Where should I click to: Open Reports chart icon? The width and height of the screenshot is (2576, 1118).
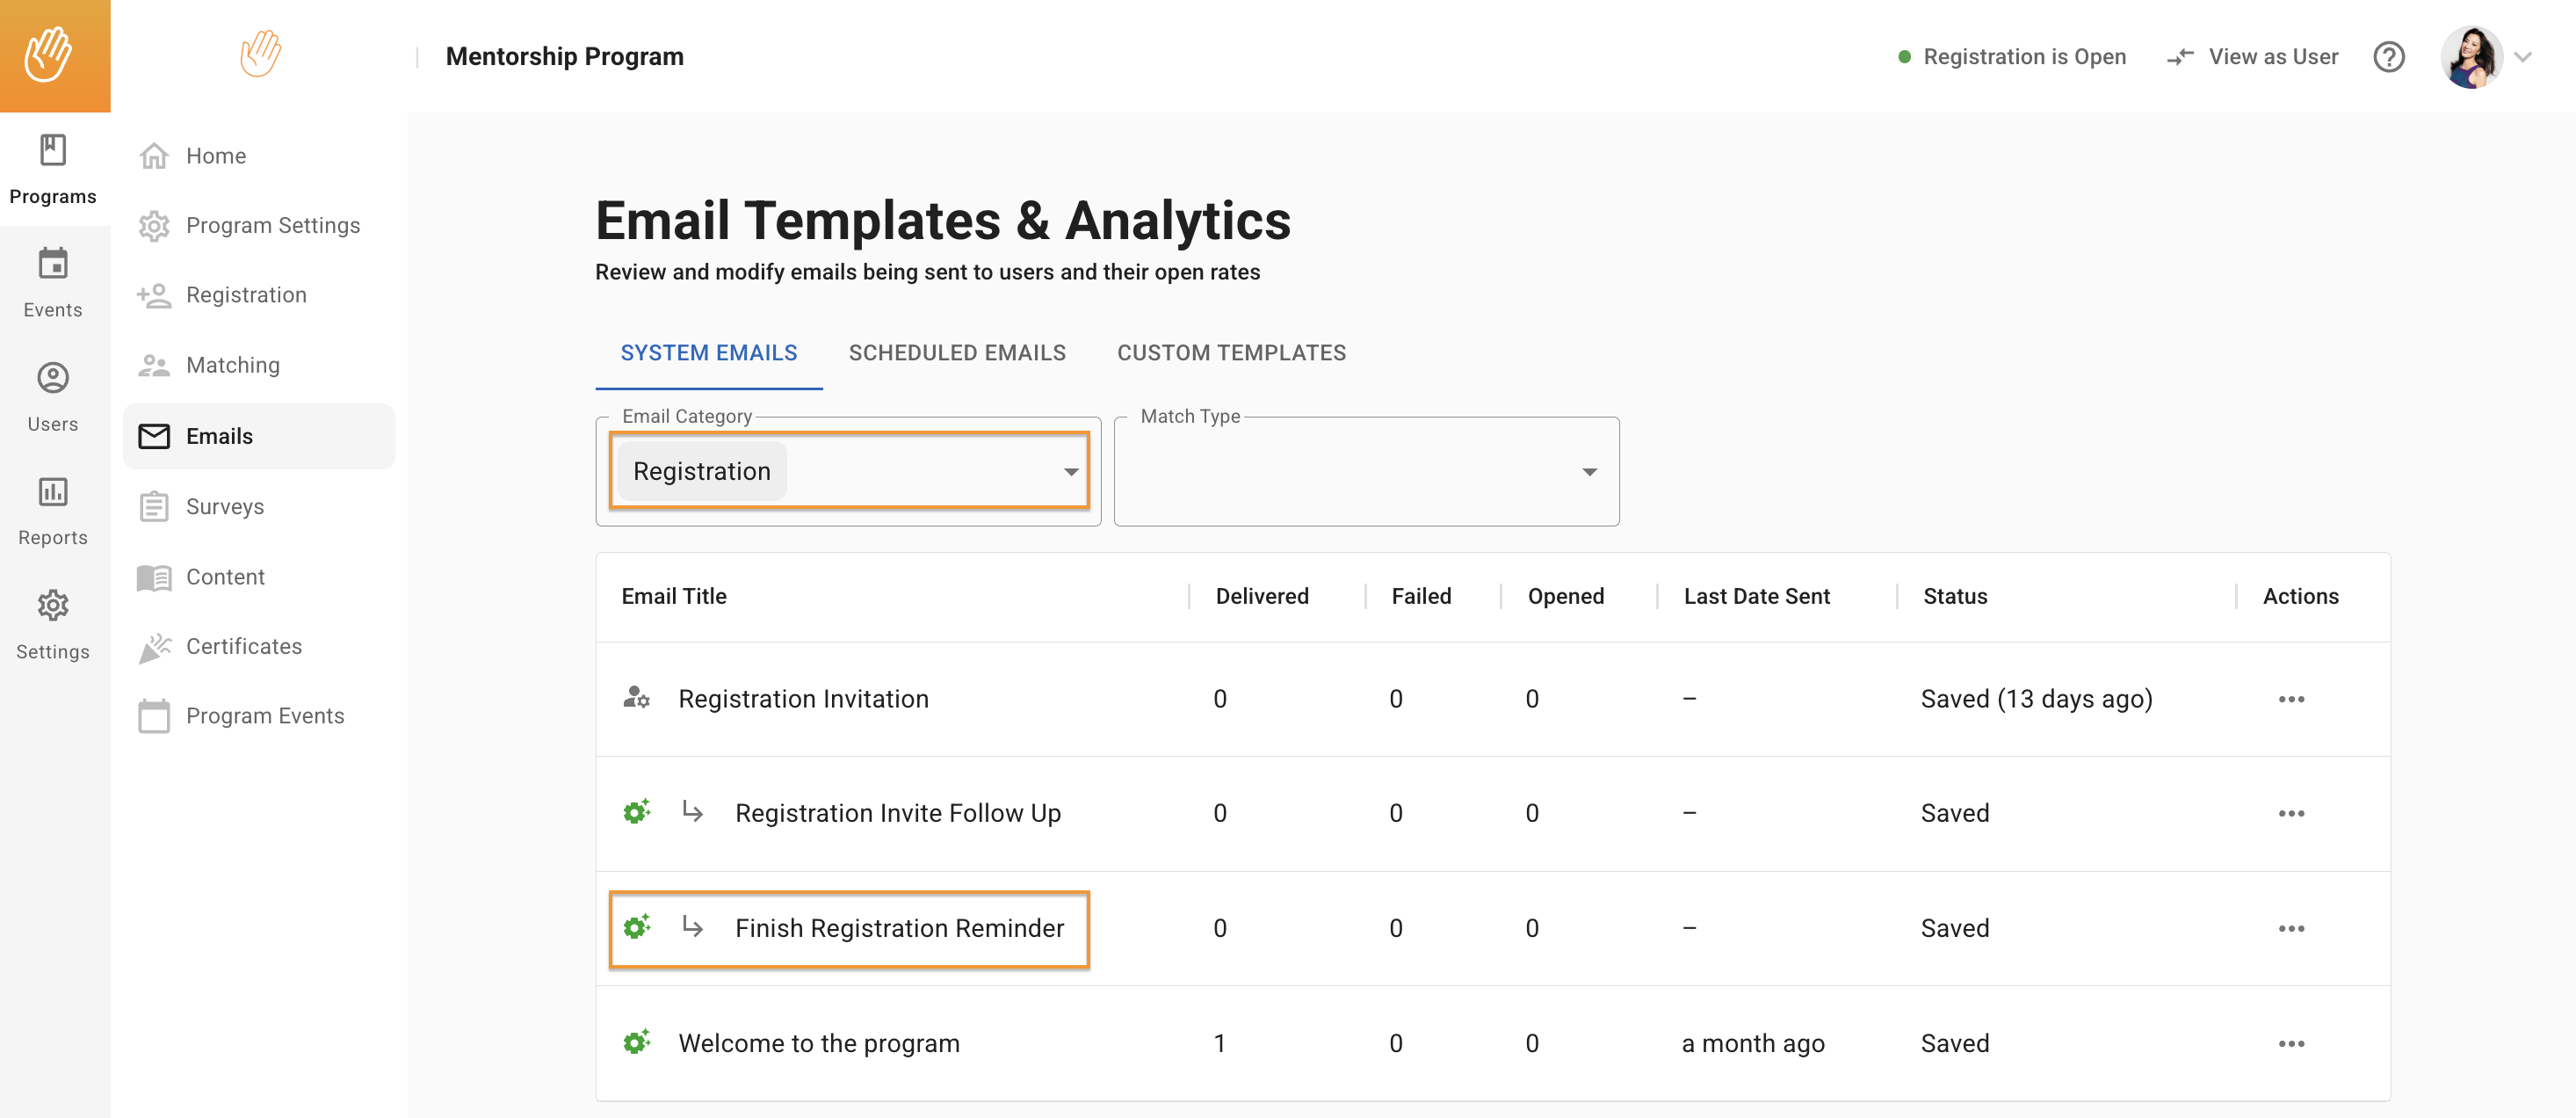(x=53, y=492)
